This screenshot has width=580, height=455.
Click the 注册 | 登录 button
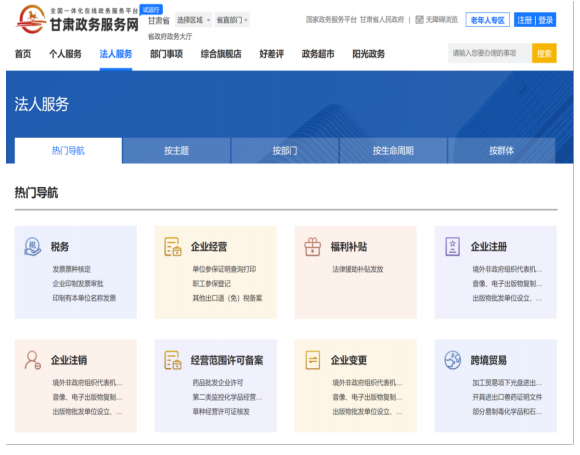[x=535, y=20]
